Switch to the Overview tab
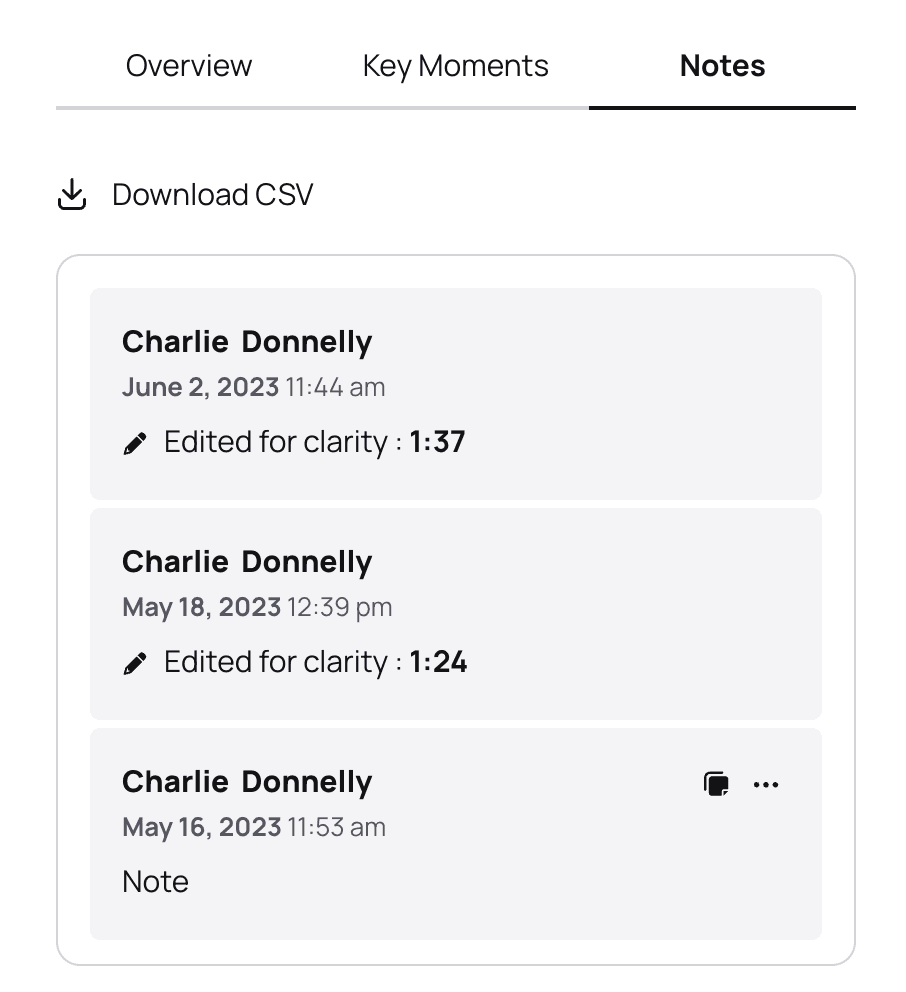 pyautogui.click(x=189, y=66)
